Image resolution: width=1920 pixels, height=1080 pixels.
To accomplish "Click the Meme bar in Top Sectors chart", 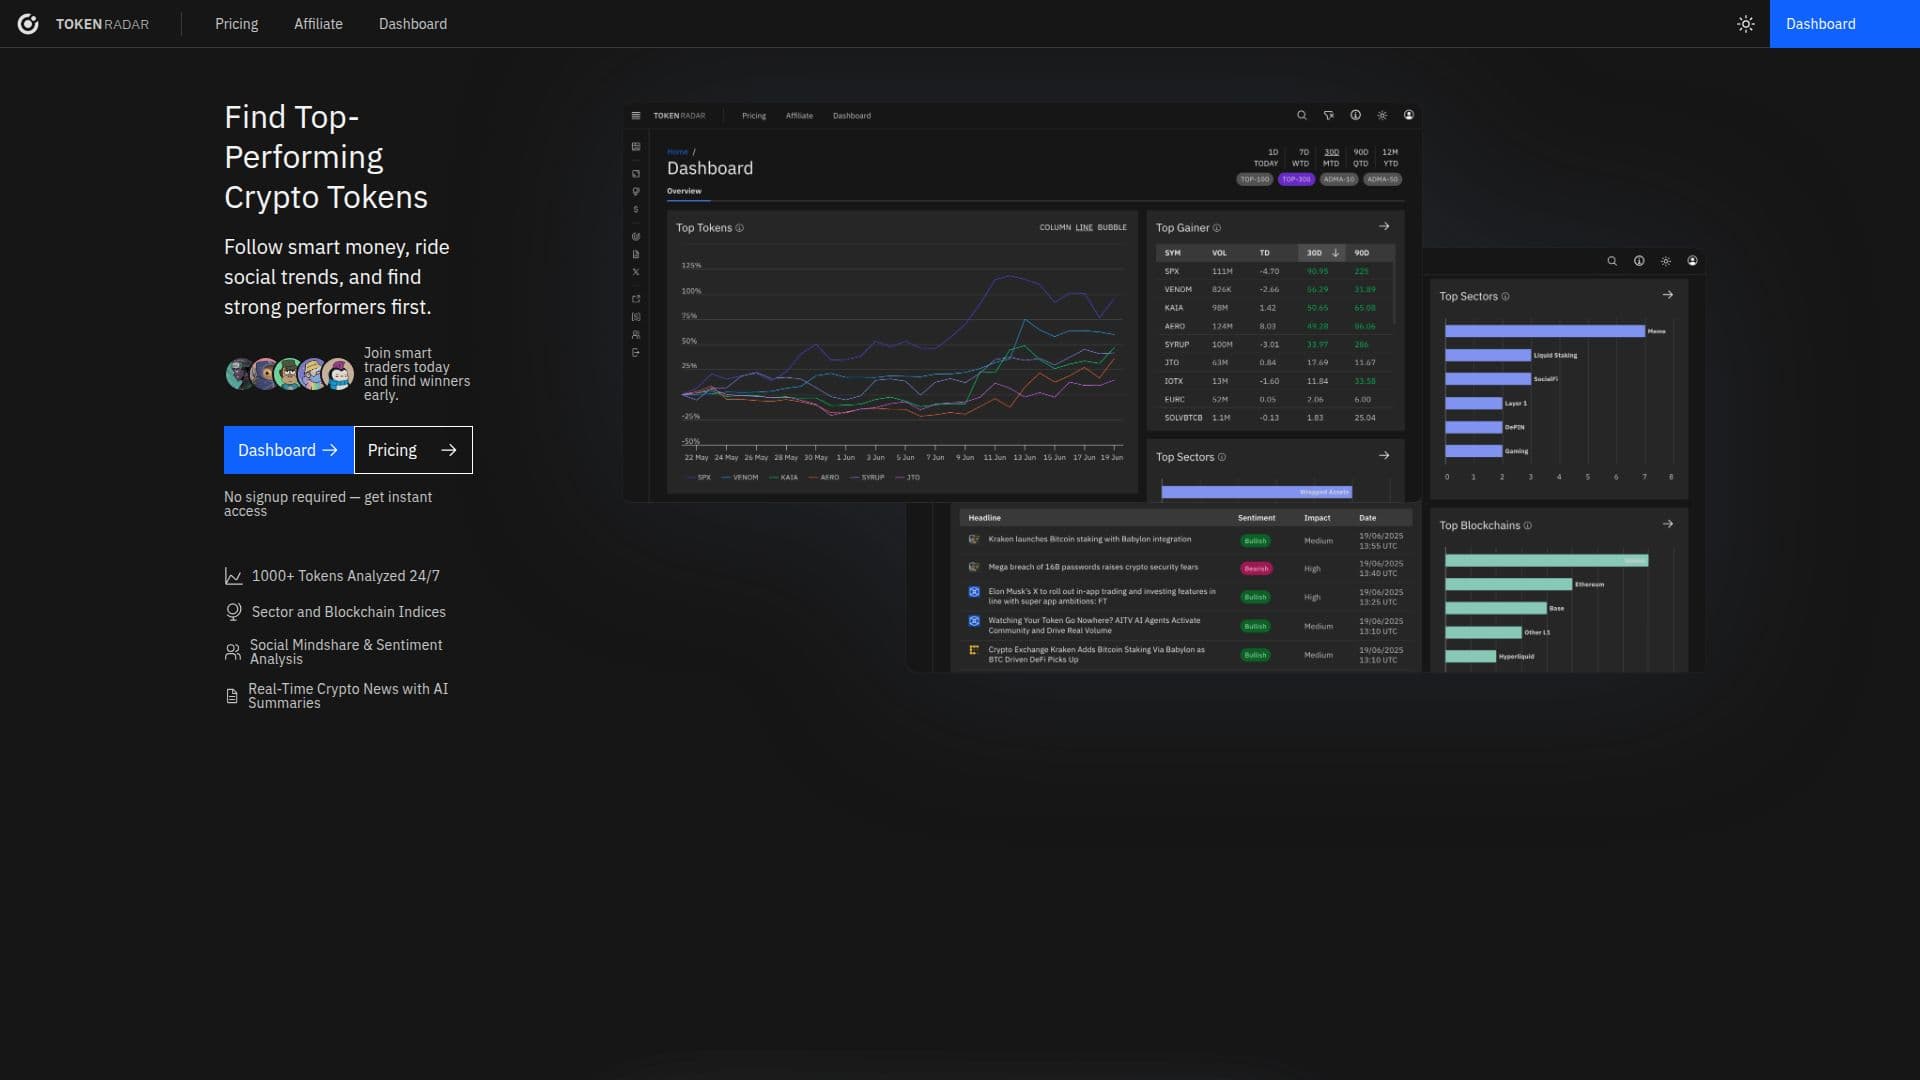I will 1545,331.
